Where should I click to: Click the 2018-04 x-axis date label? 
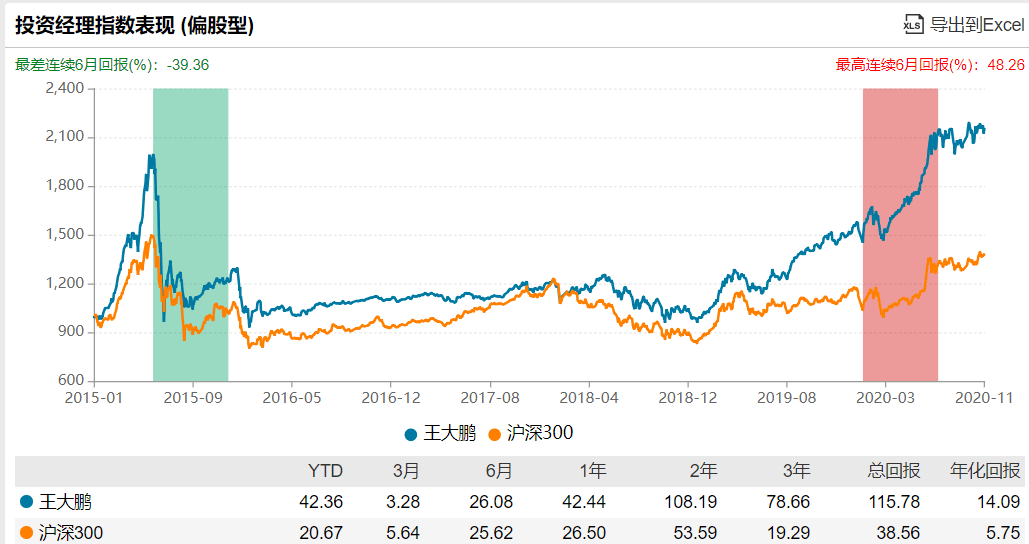590,397
